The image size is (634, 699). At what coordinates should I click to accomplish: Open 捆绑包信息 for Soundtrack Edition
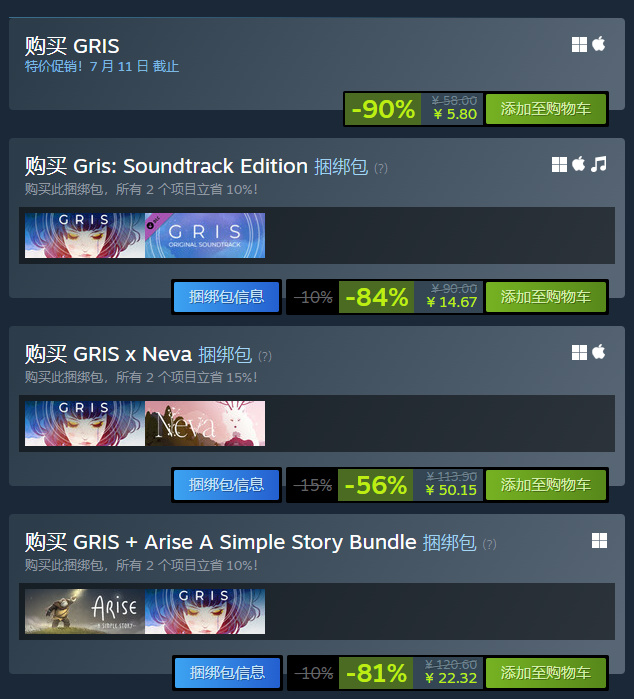pyautogui.click(x=226, y=297)
